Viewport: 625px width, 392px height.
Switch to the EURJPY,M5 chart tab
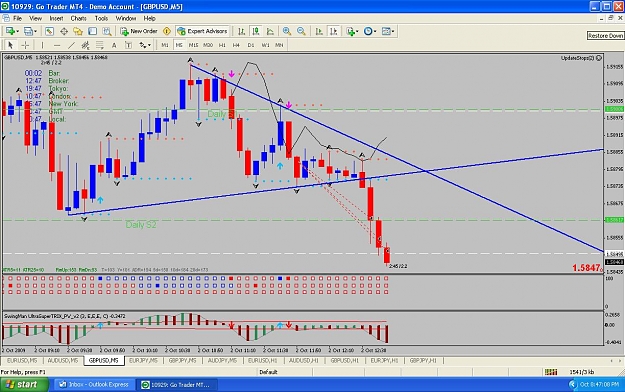143,360
